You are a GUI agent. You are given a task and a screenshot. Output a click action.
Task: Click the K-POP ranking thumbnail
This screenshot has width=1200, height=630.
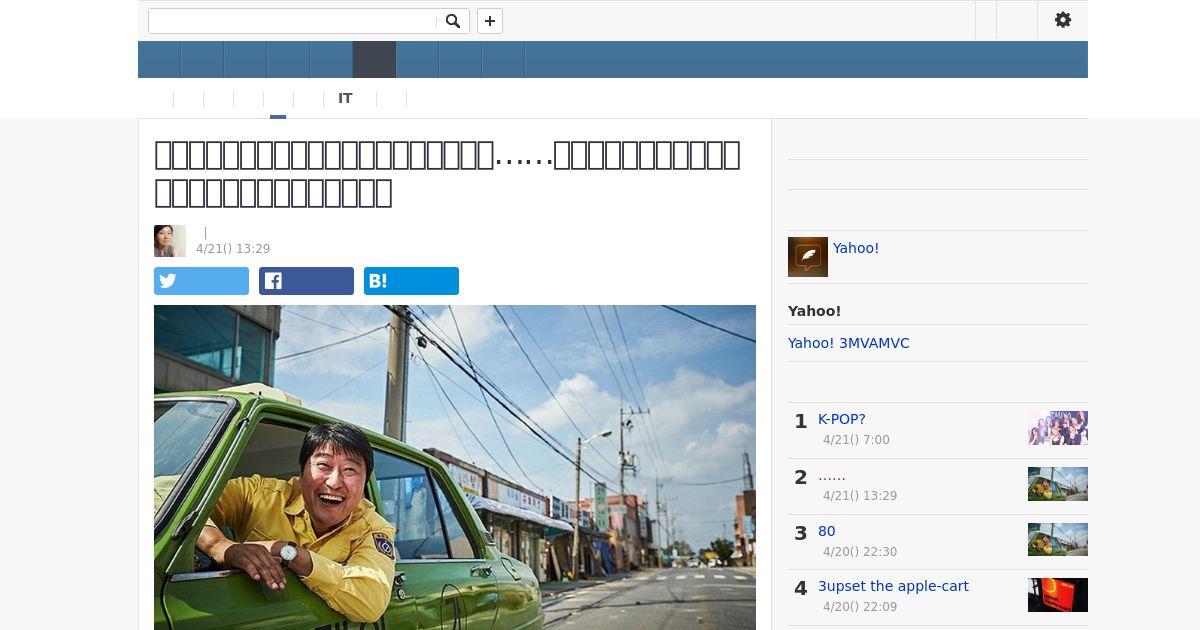[1058, 428]
